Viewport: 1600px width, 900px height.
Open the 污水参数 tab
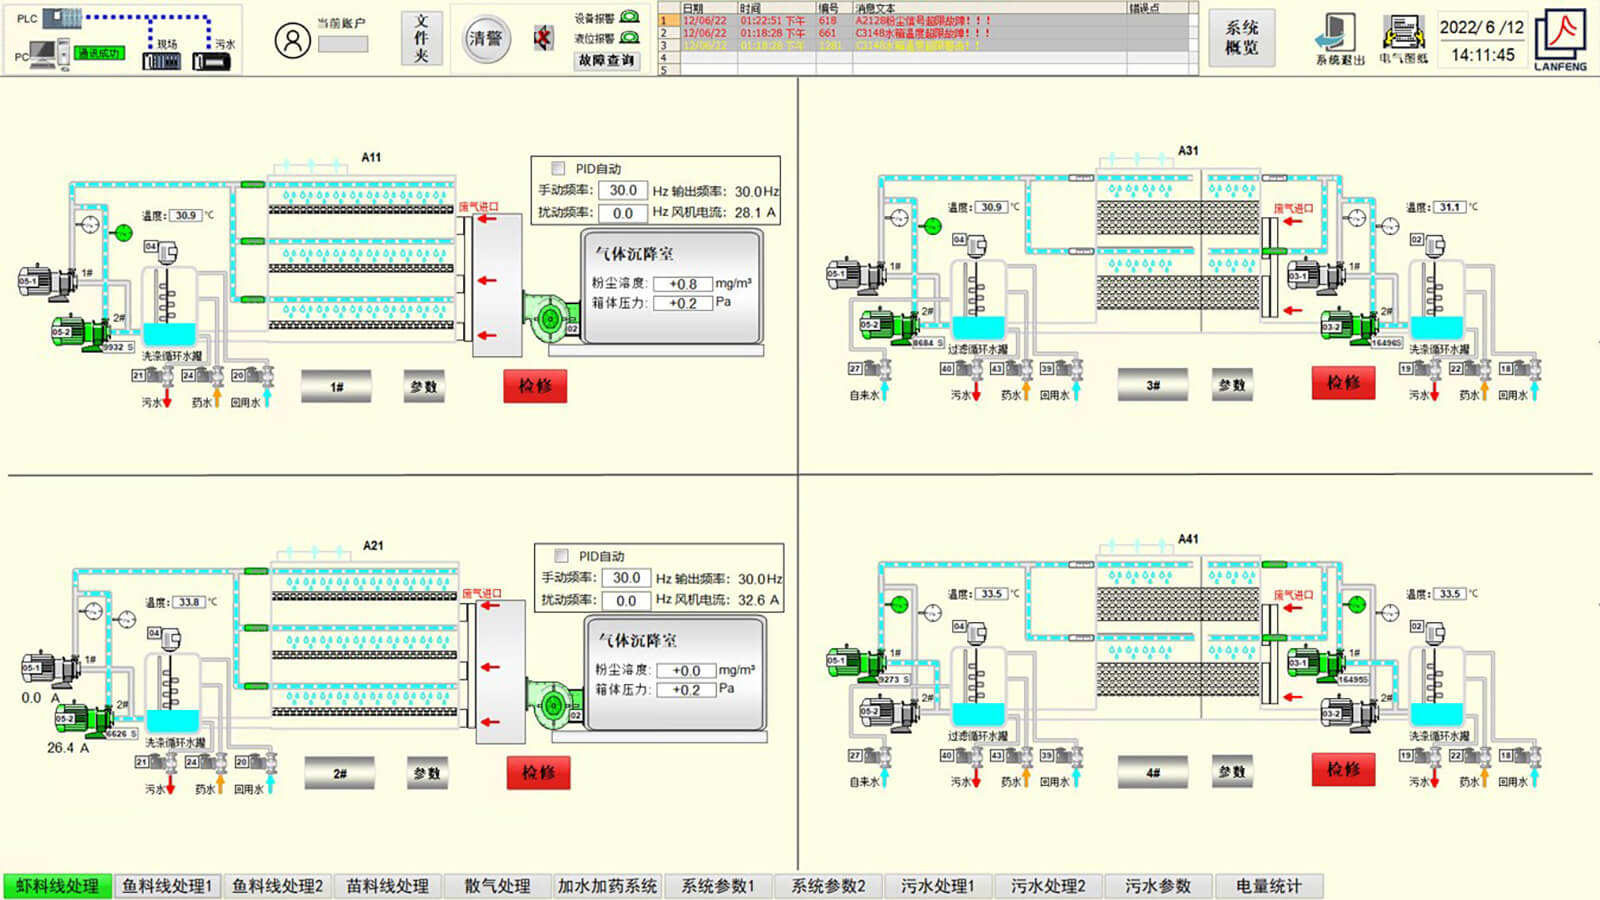pyautogui.click(x=1157, y=886)
